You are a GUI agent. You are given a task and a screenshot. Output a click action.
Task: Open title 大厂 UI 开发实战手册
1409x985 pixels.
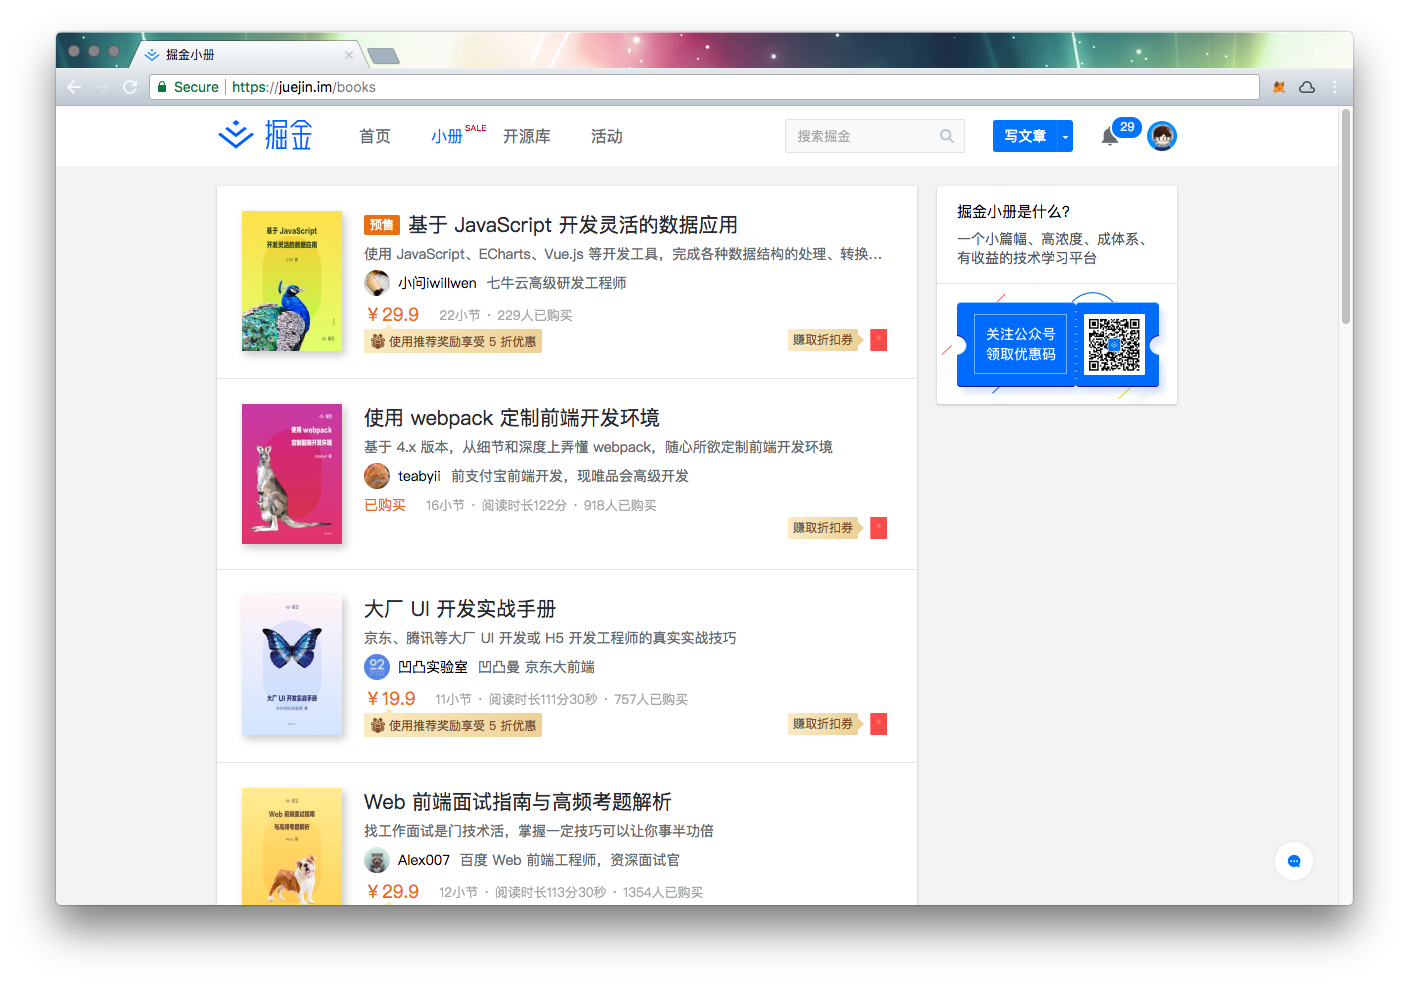460,609
